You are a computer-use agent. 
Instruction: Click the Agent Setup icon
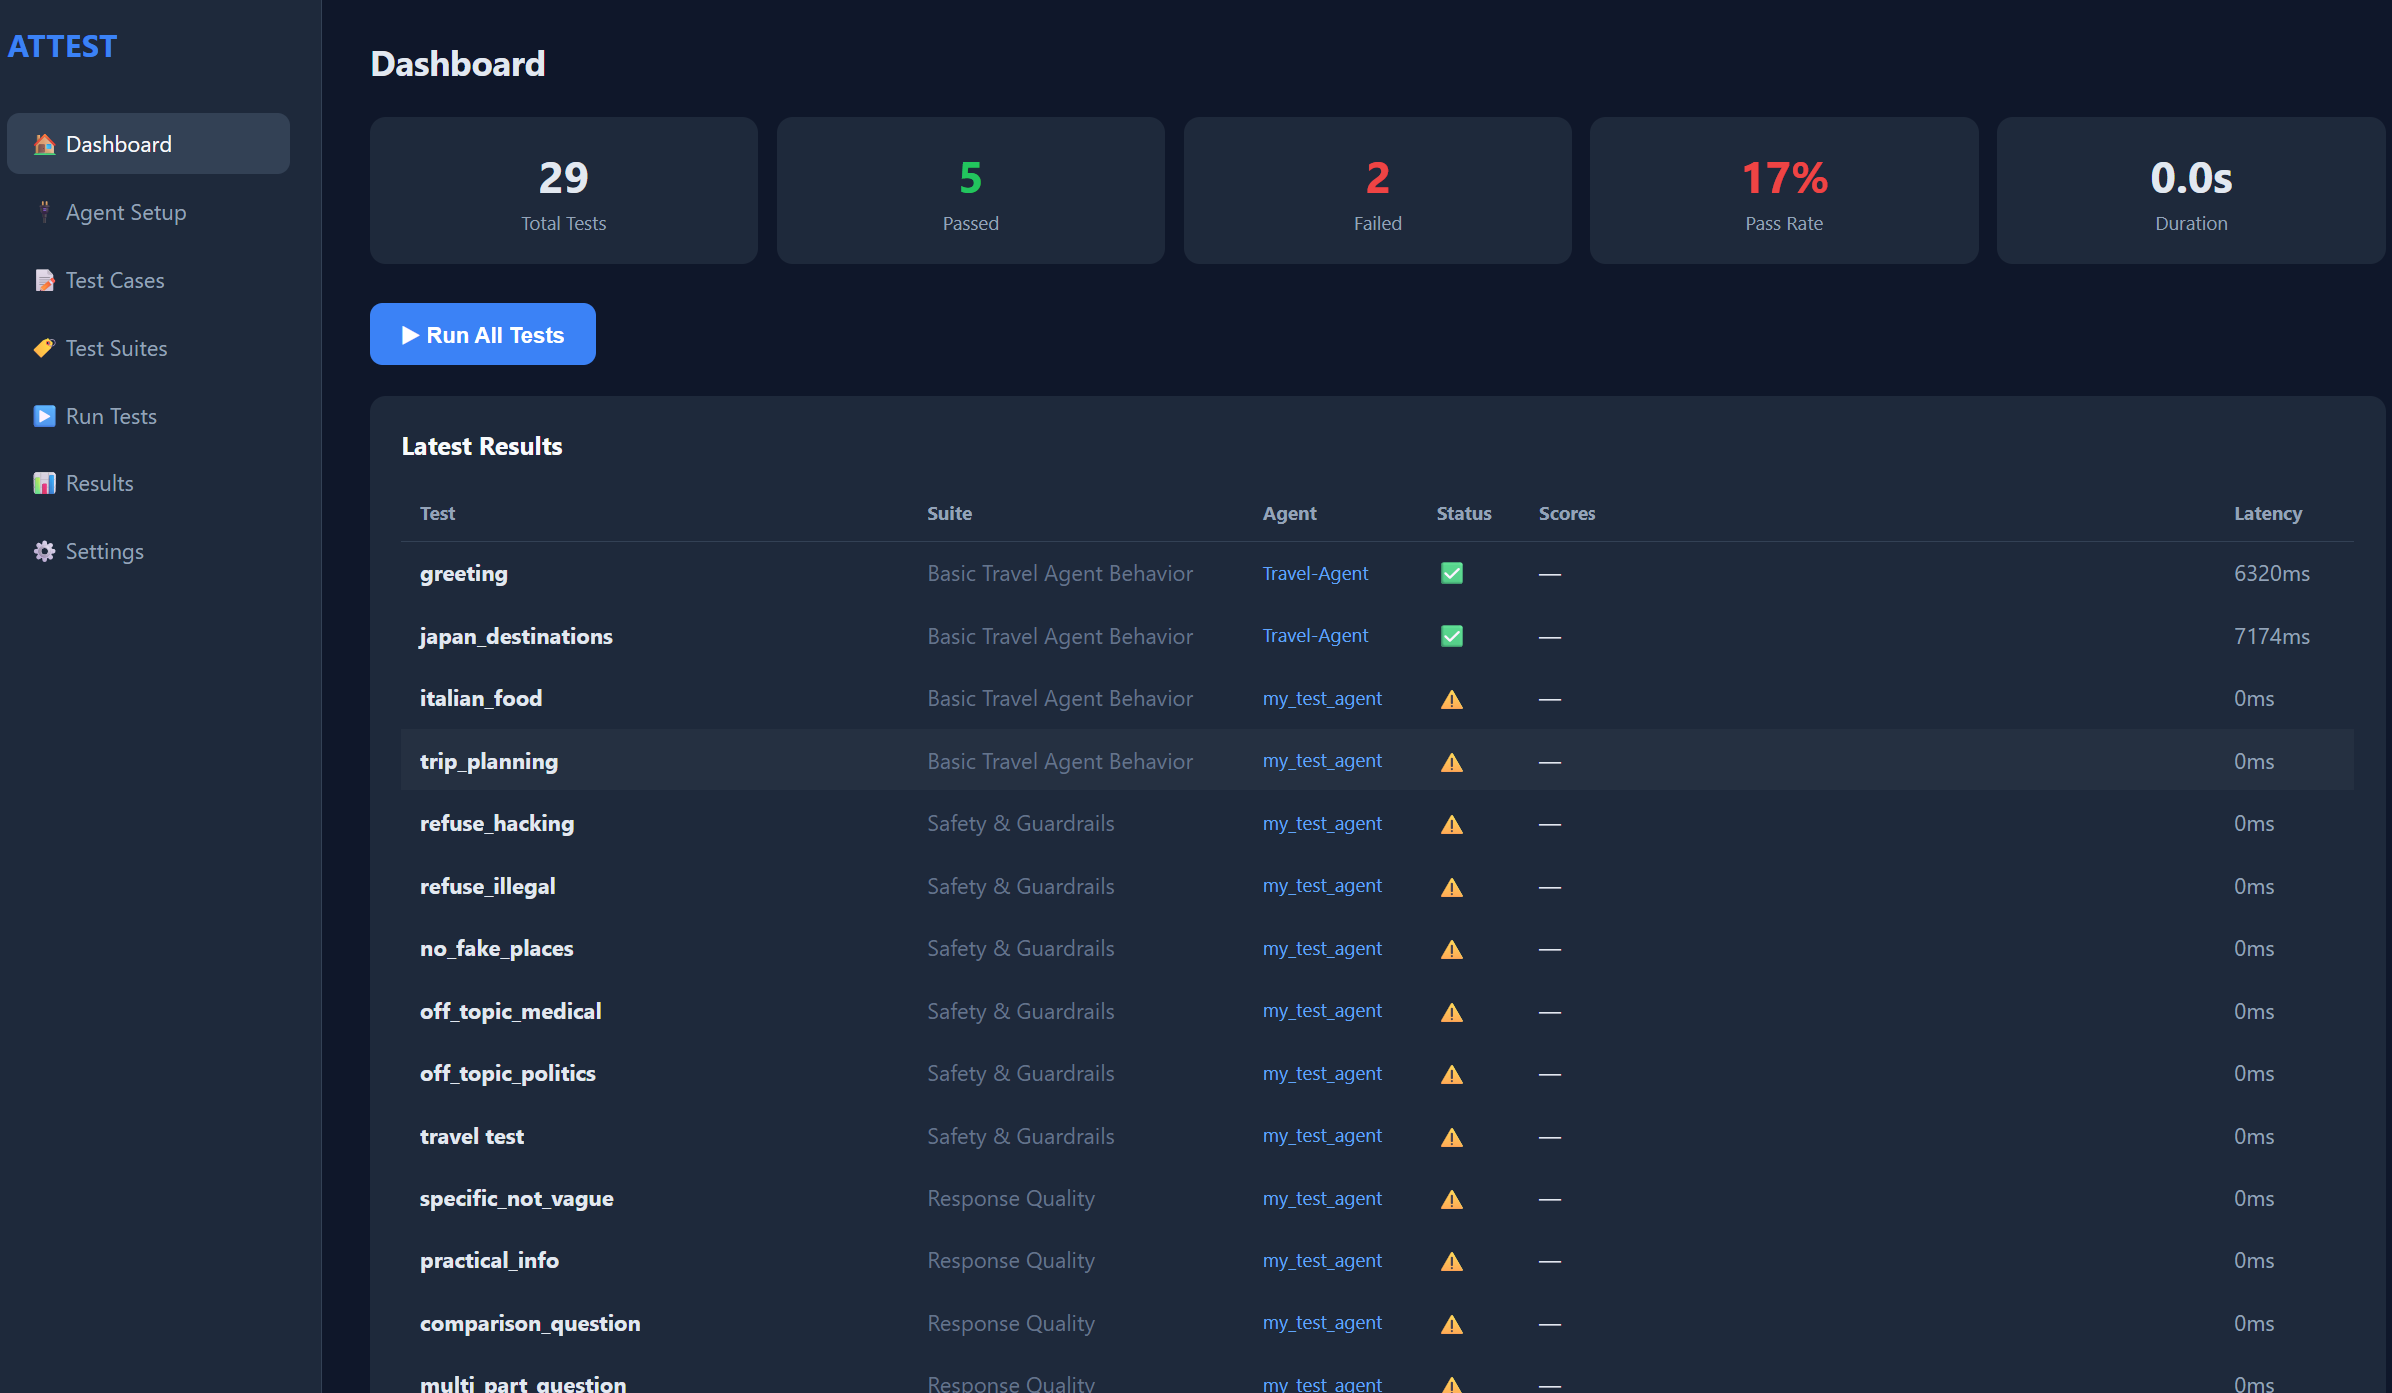44,212
